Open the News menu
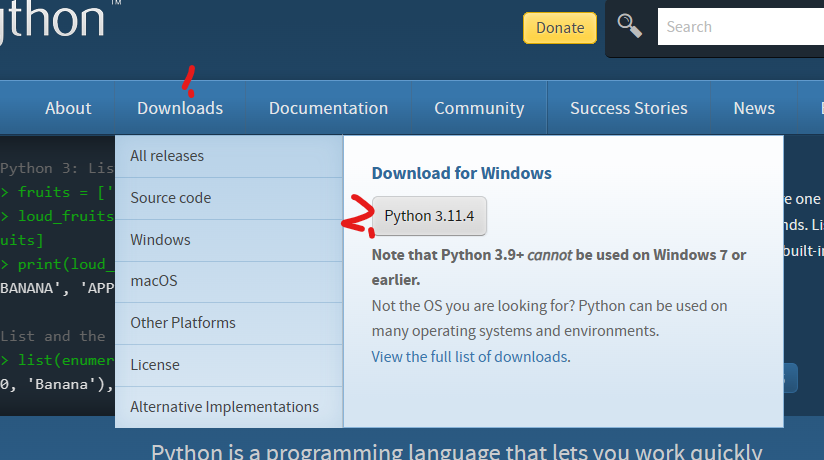The width and height of the screenshot is (824, 460). click(754, 108)
